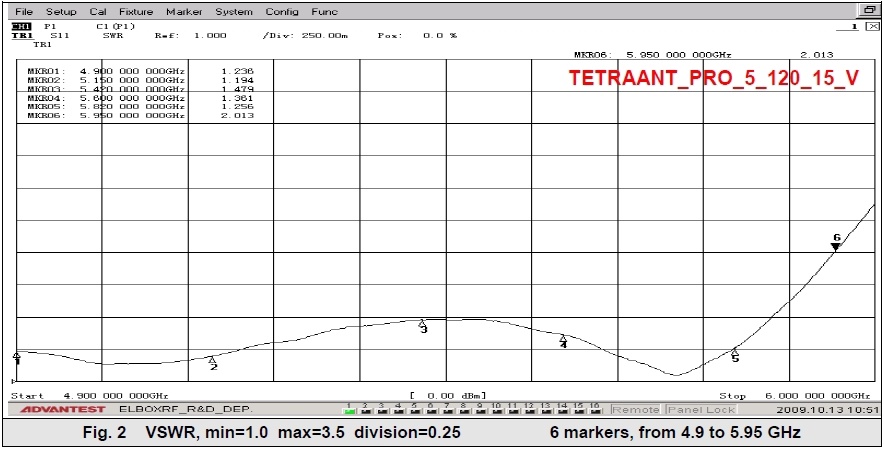The height and width of the screenshot is (449, 884).
Task: Open the Func menu
Action: click(324, 11)
